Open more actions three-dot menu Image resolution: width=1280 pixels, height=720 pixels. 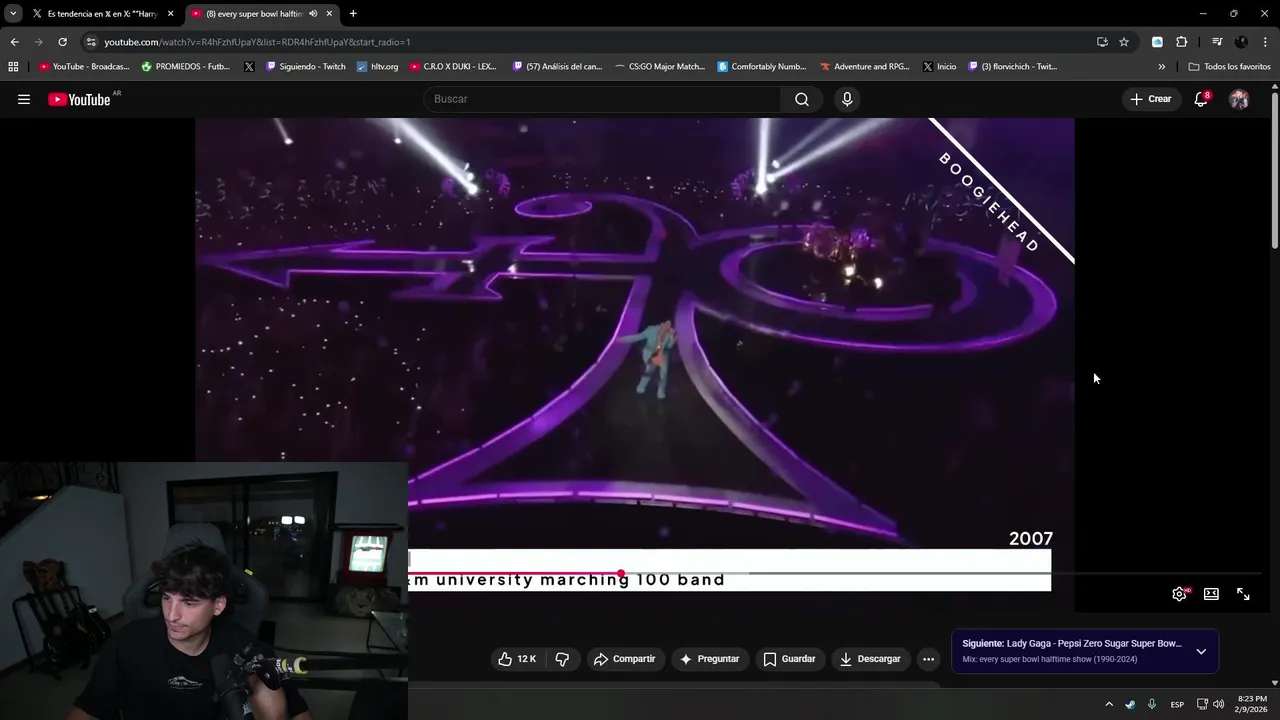(x=928, y=659)
